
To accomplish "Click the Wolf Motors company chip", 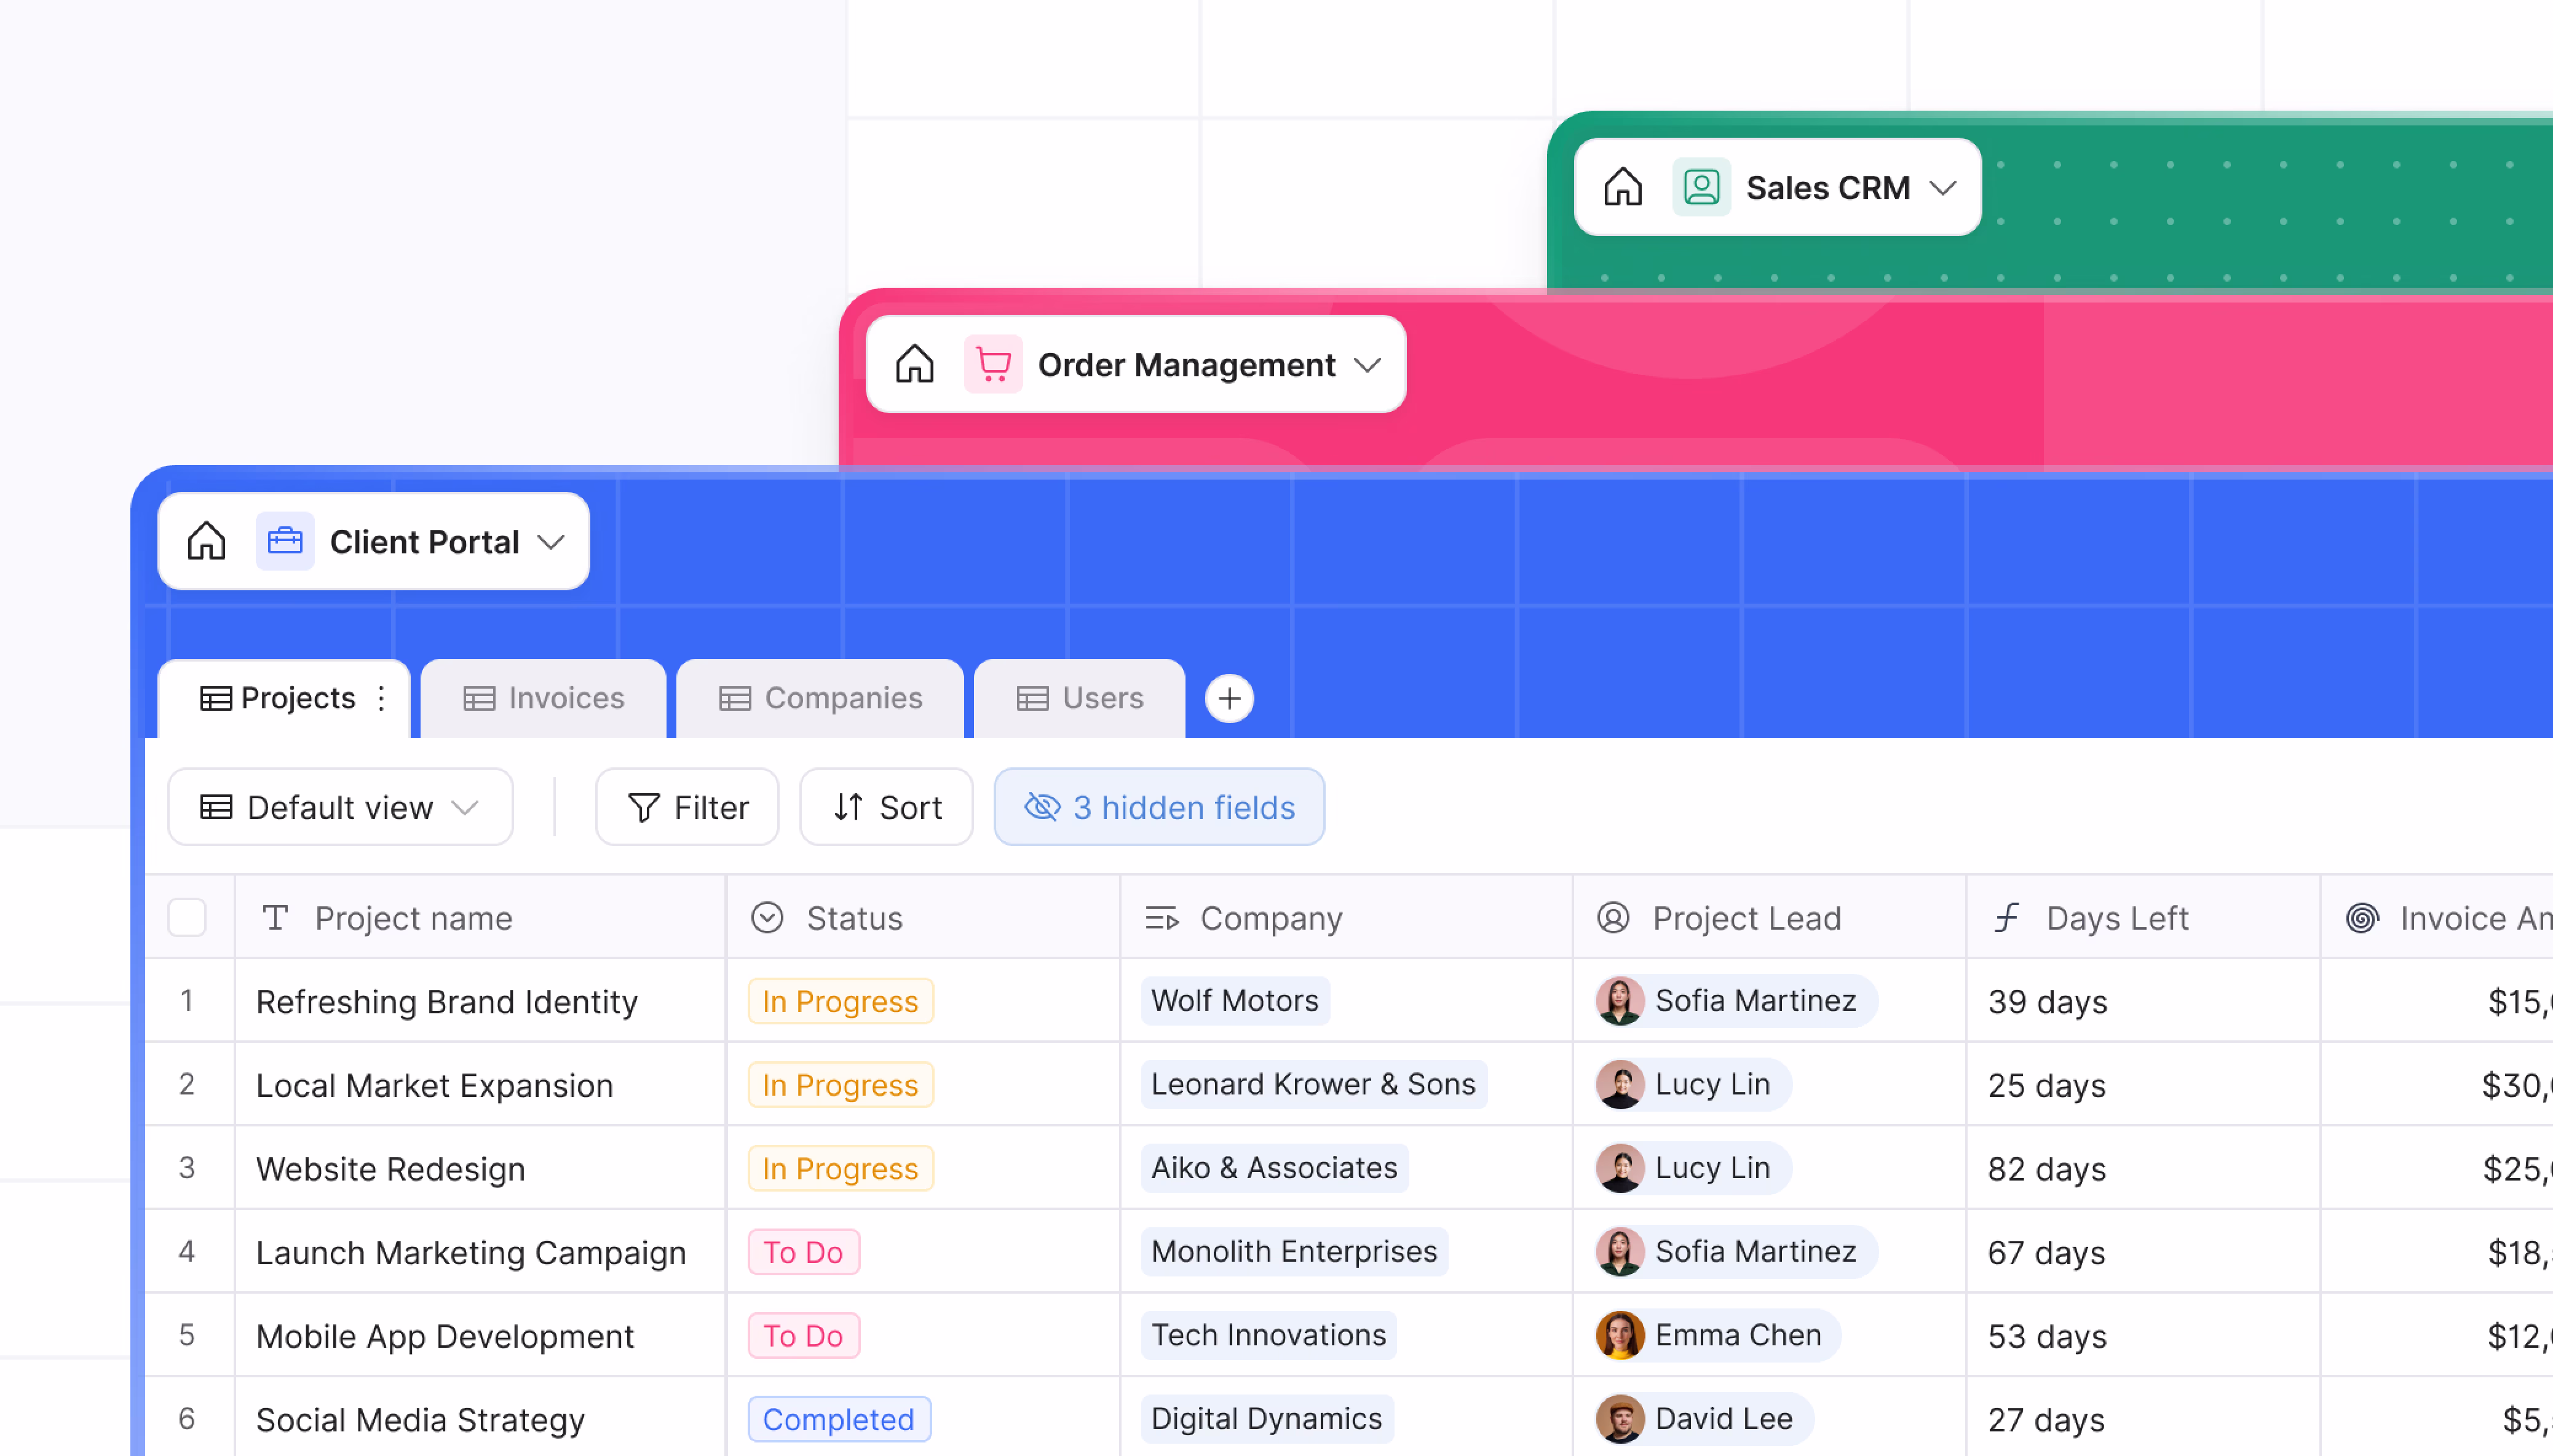I will (1234, 1000).
